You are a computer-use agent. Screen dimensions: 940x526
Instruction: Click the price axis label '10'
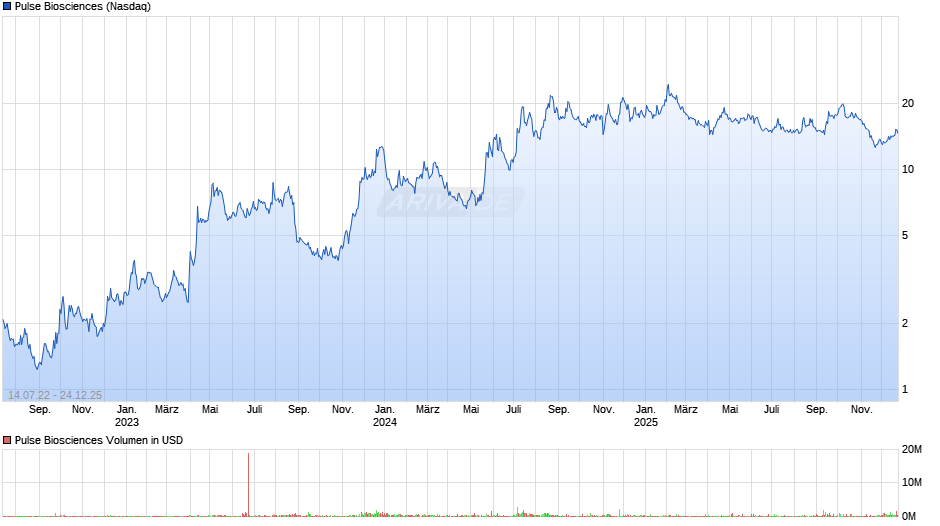click(908, 169)
